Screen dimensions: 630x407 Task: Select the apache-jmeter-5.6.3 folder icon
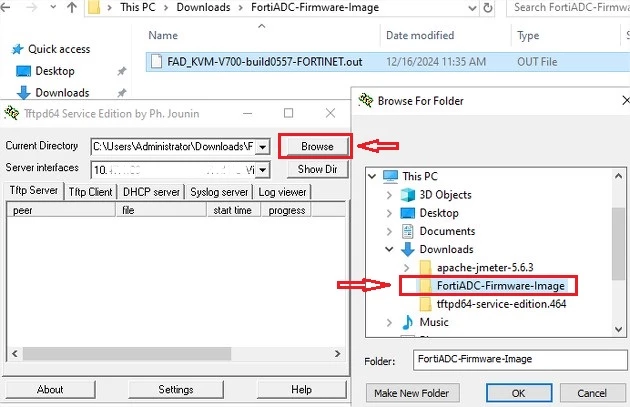(425, 268)
